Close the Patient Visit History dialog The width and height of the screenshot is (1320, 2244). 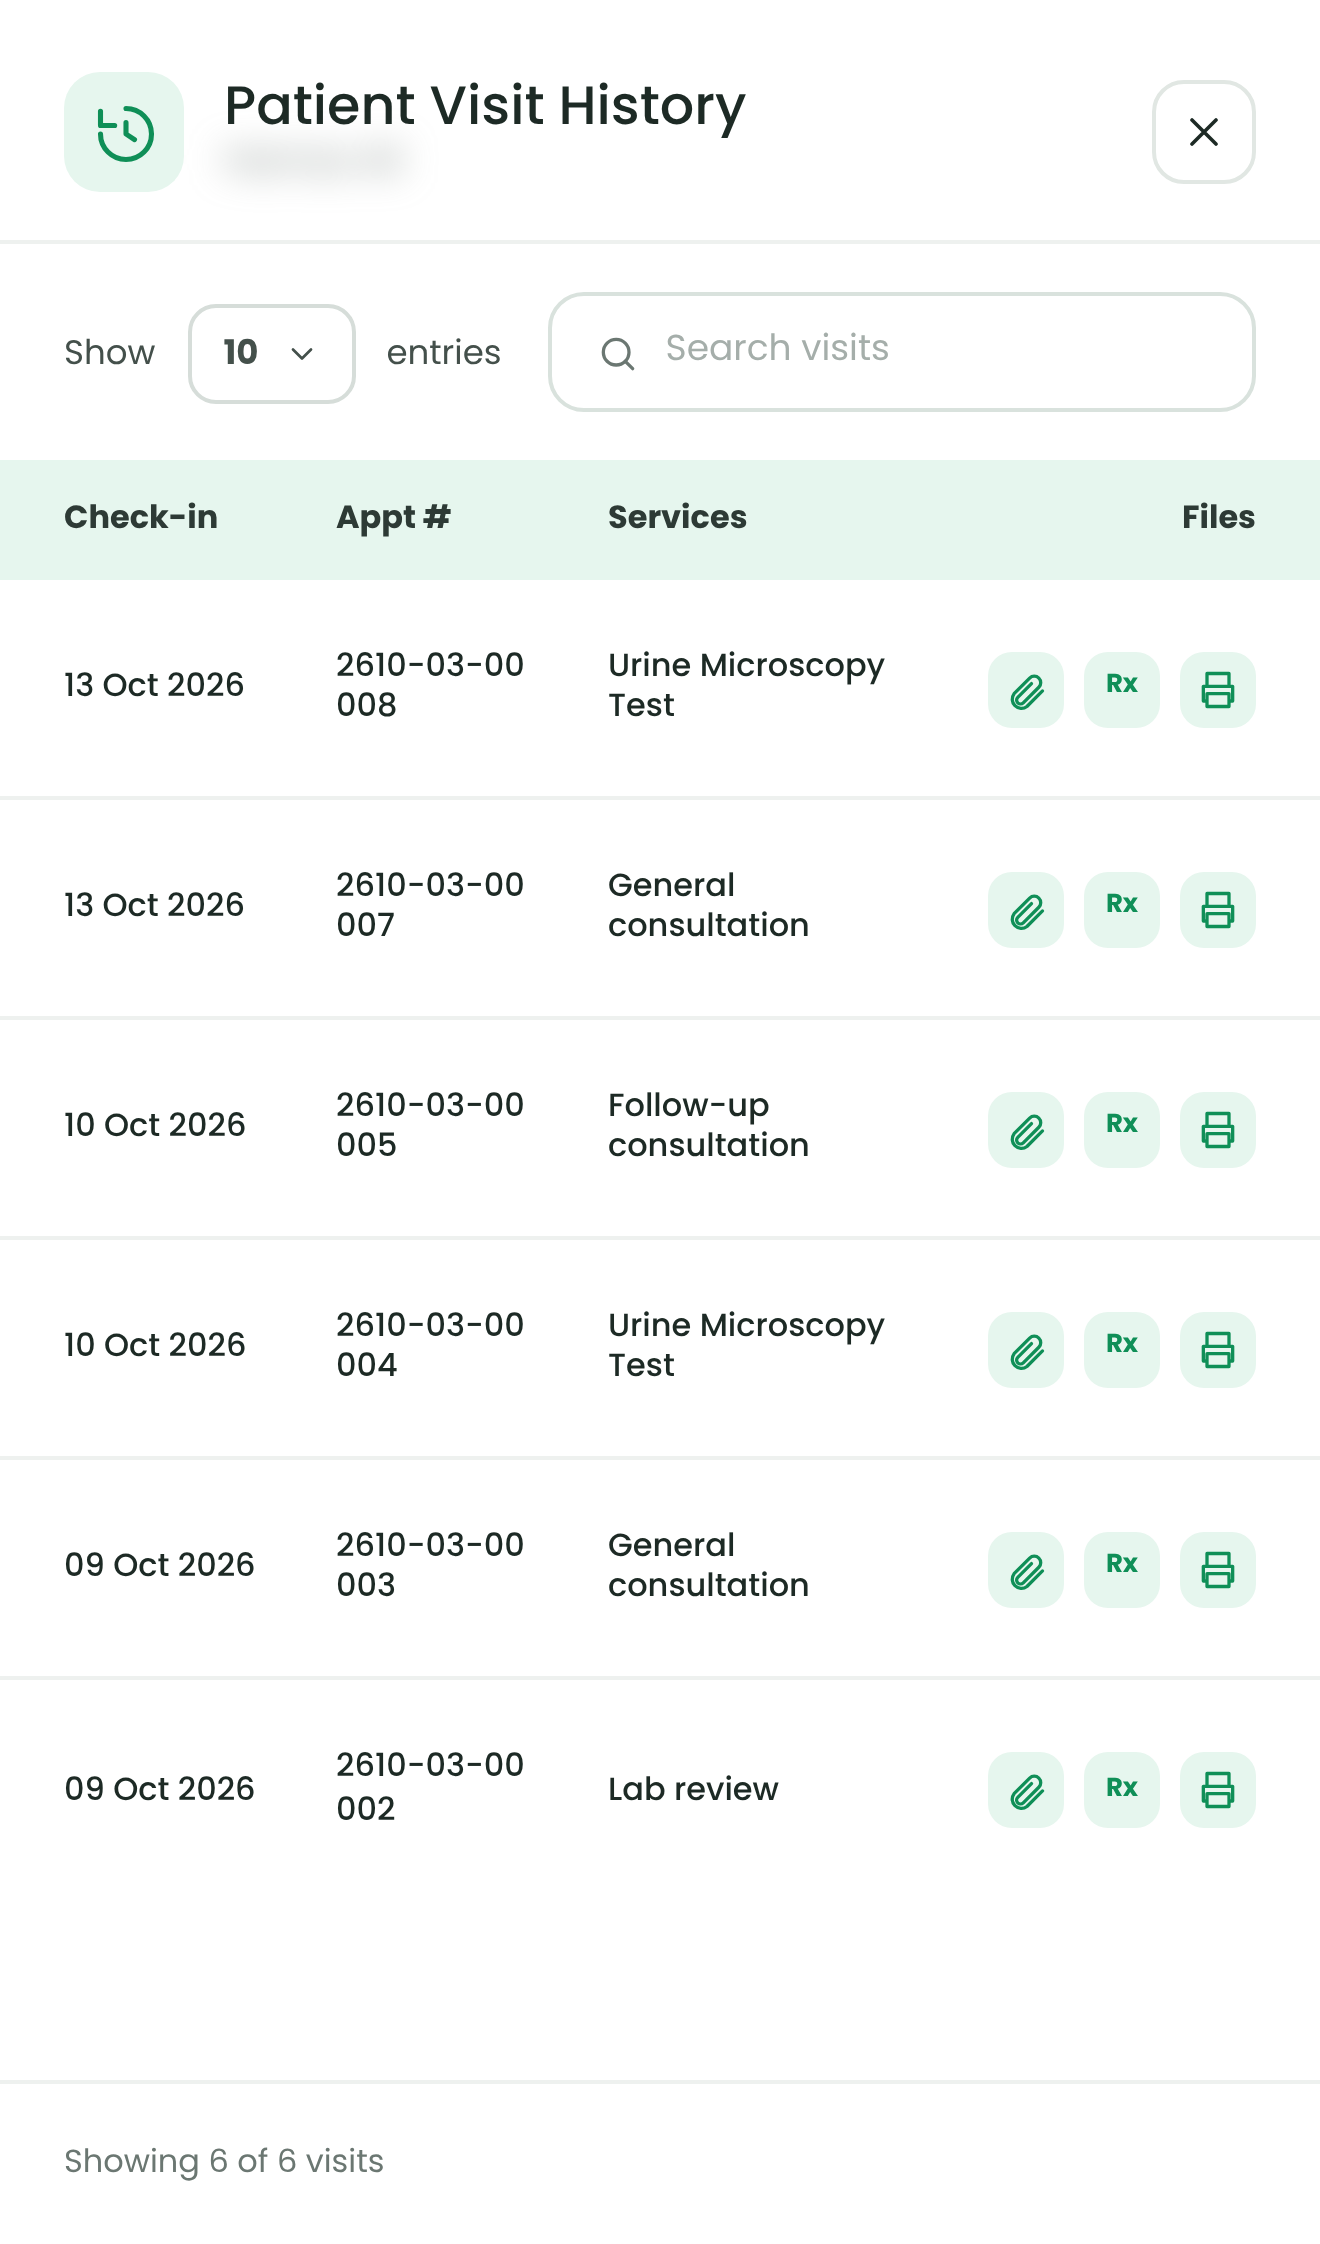pyautogui.click(x=1204, y=132)
